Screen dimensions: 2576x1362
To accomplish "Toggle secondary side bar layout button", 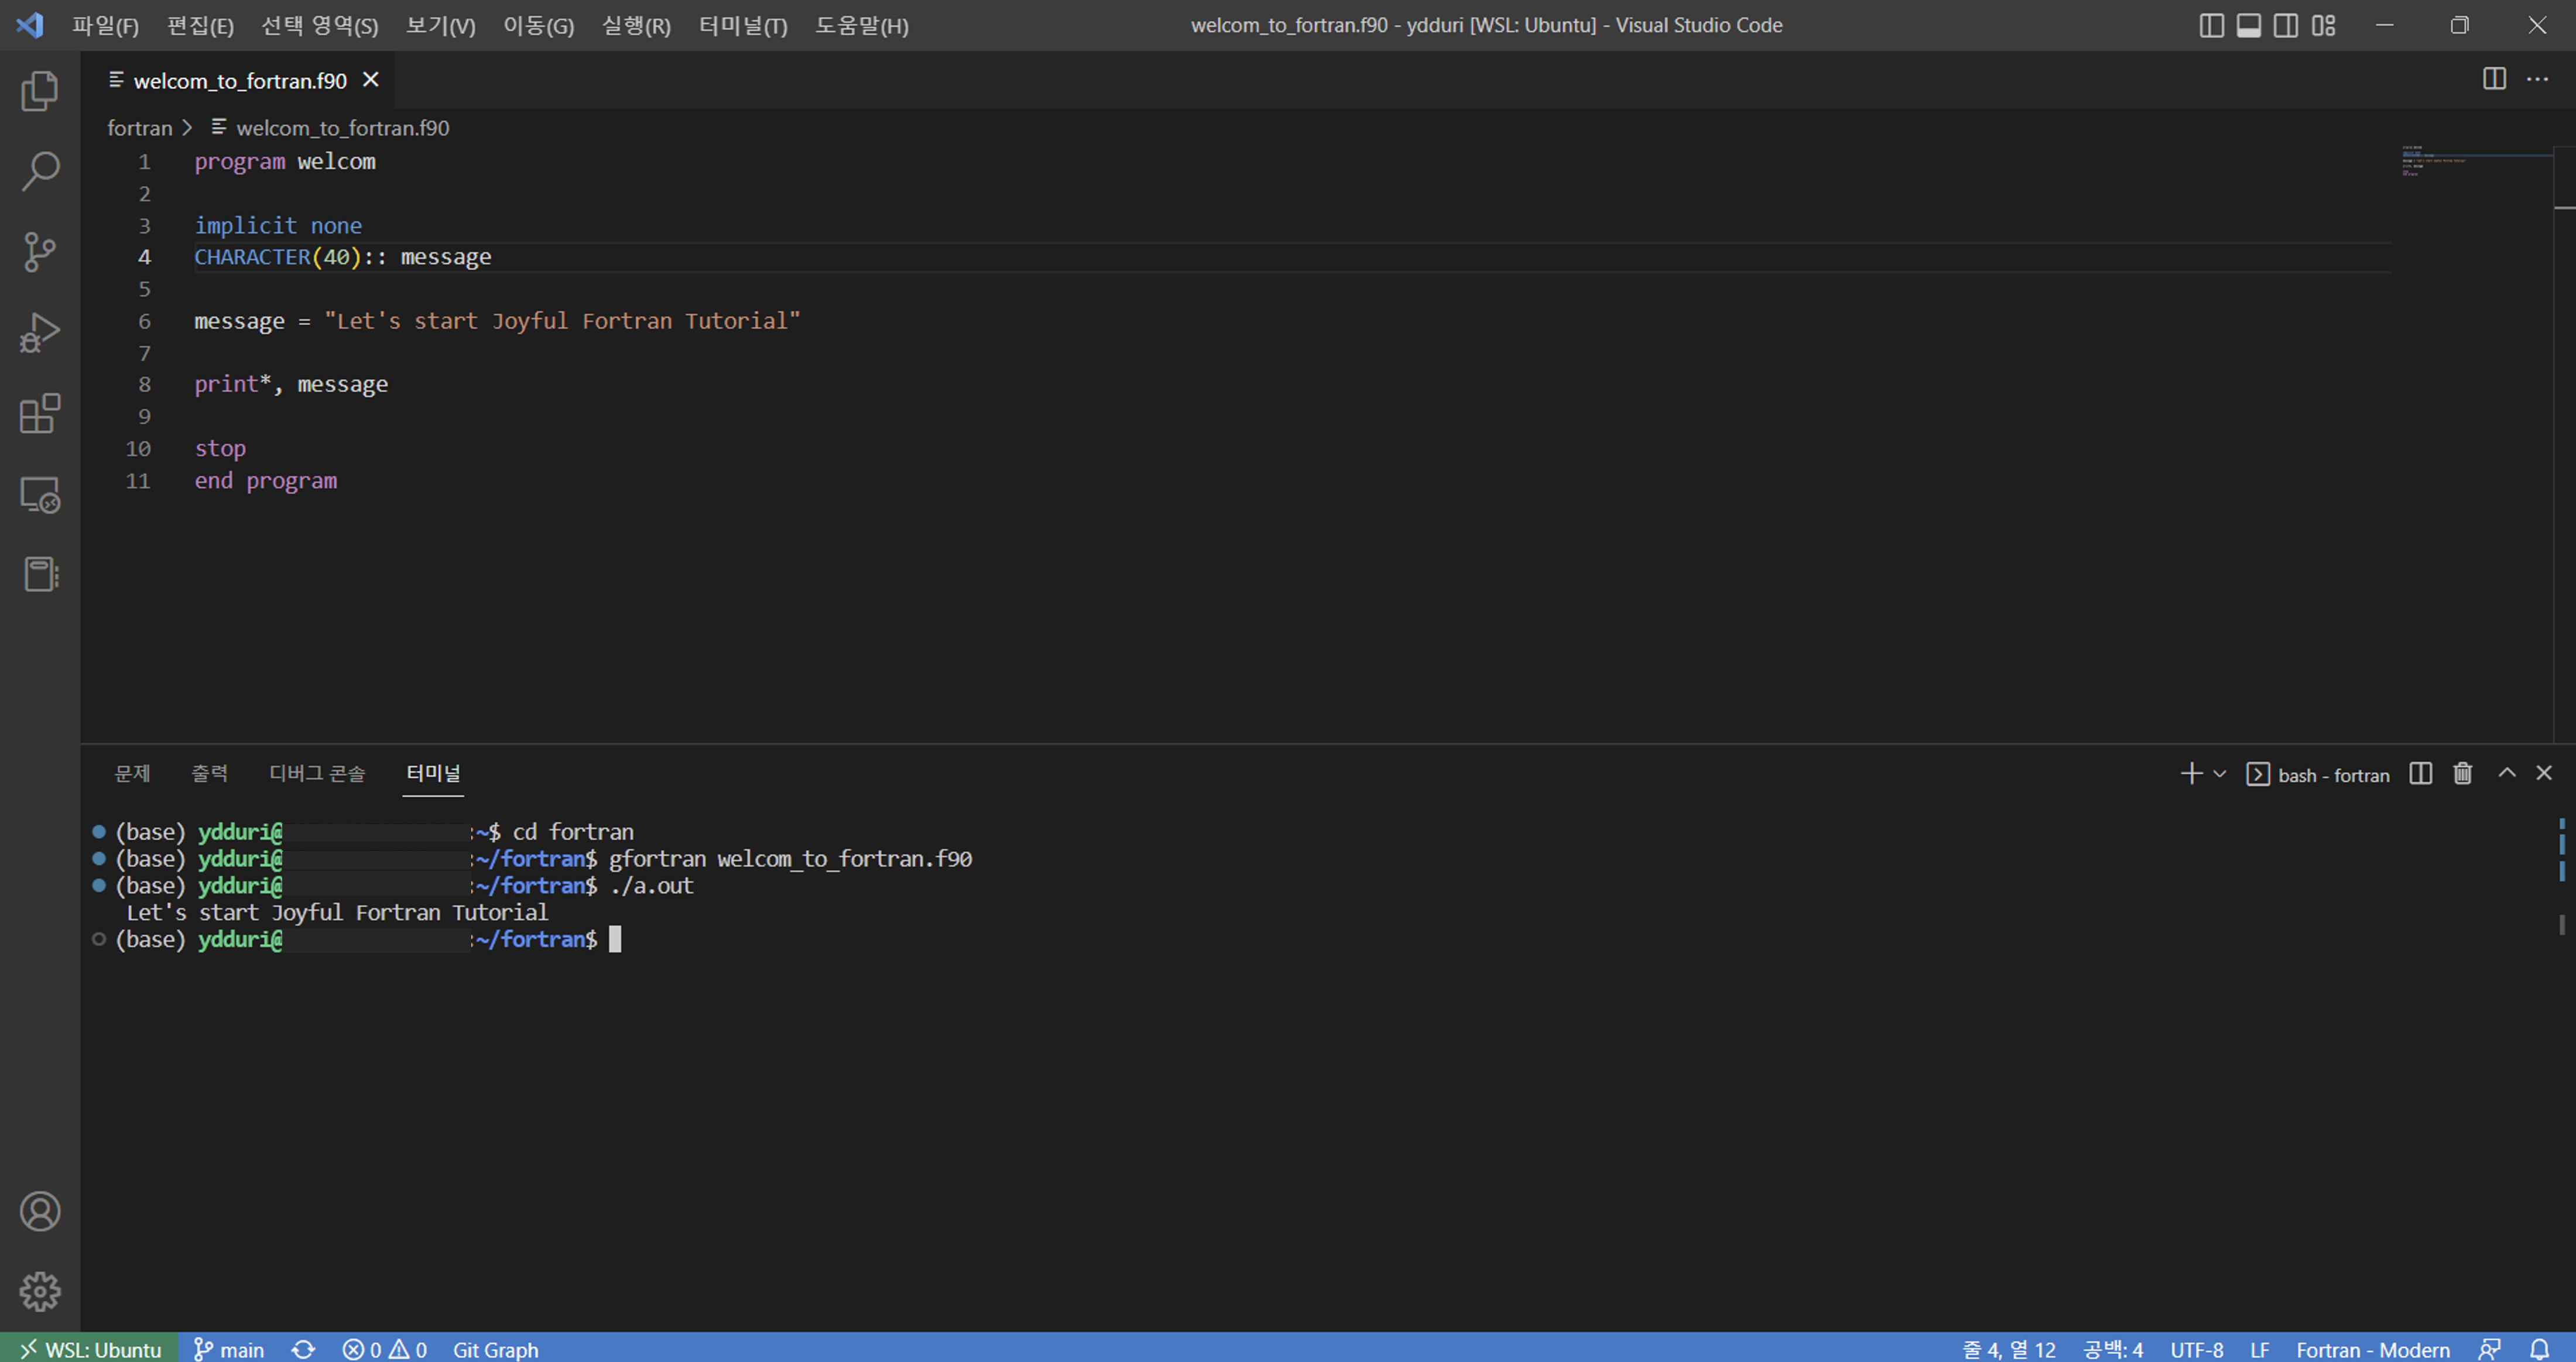I will [2286, 25].
